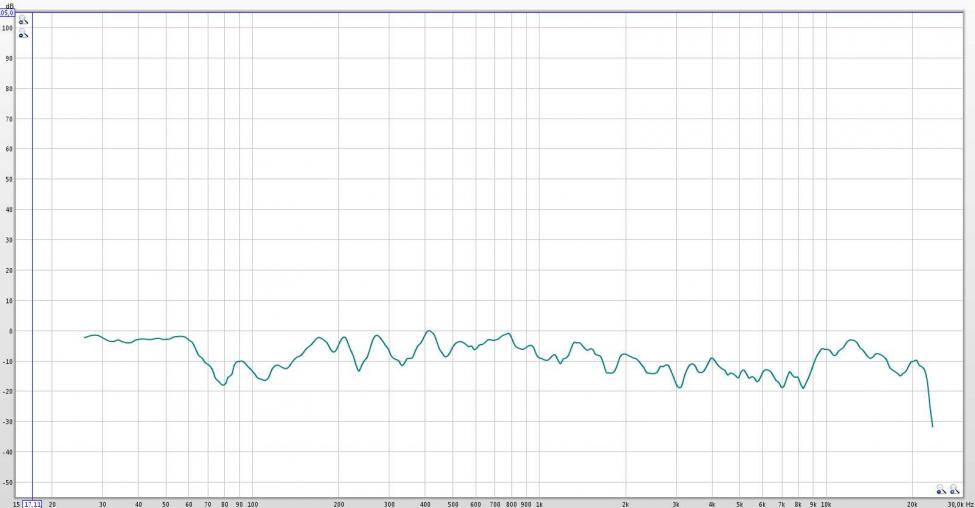975x508 pixels.
Task: Click the 30,0k Hz axis end label
Action: 960,504
